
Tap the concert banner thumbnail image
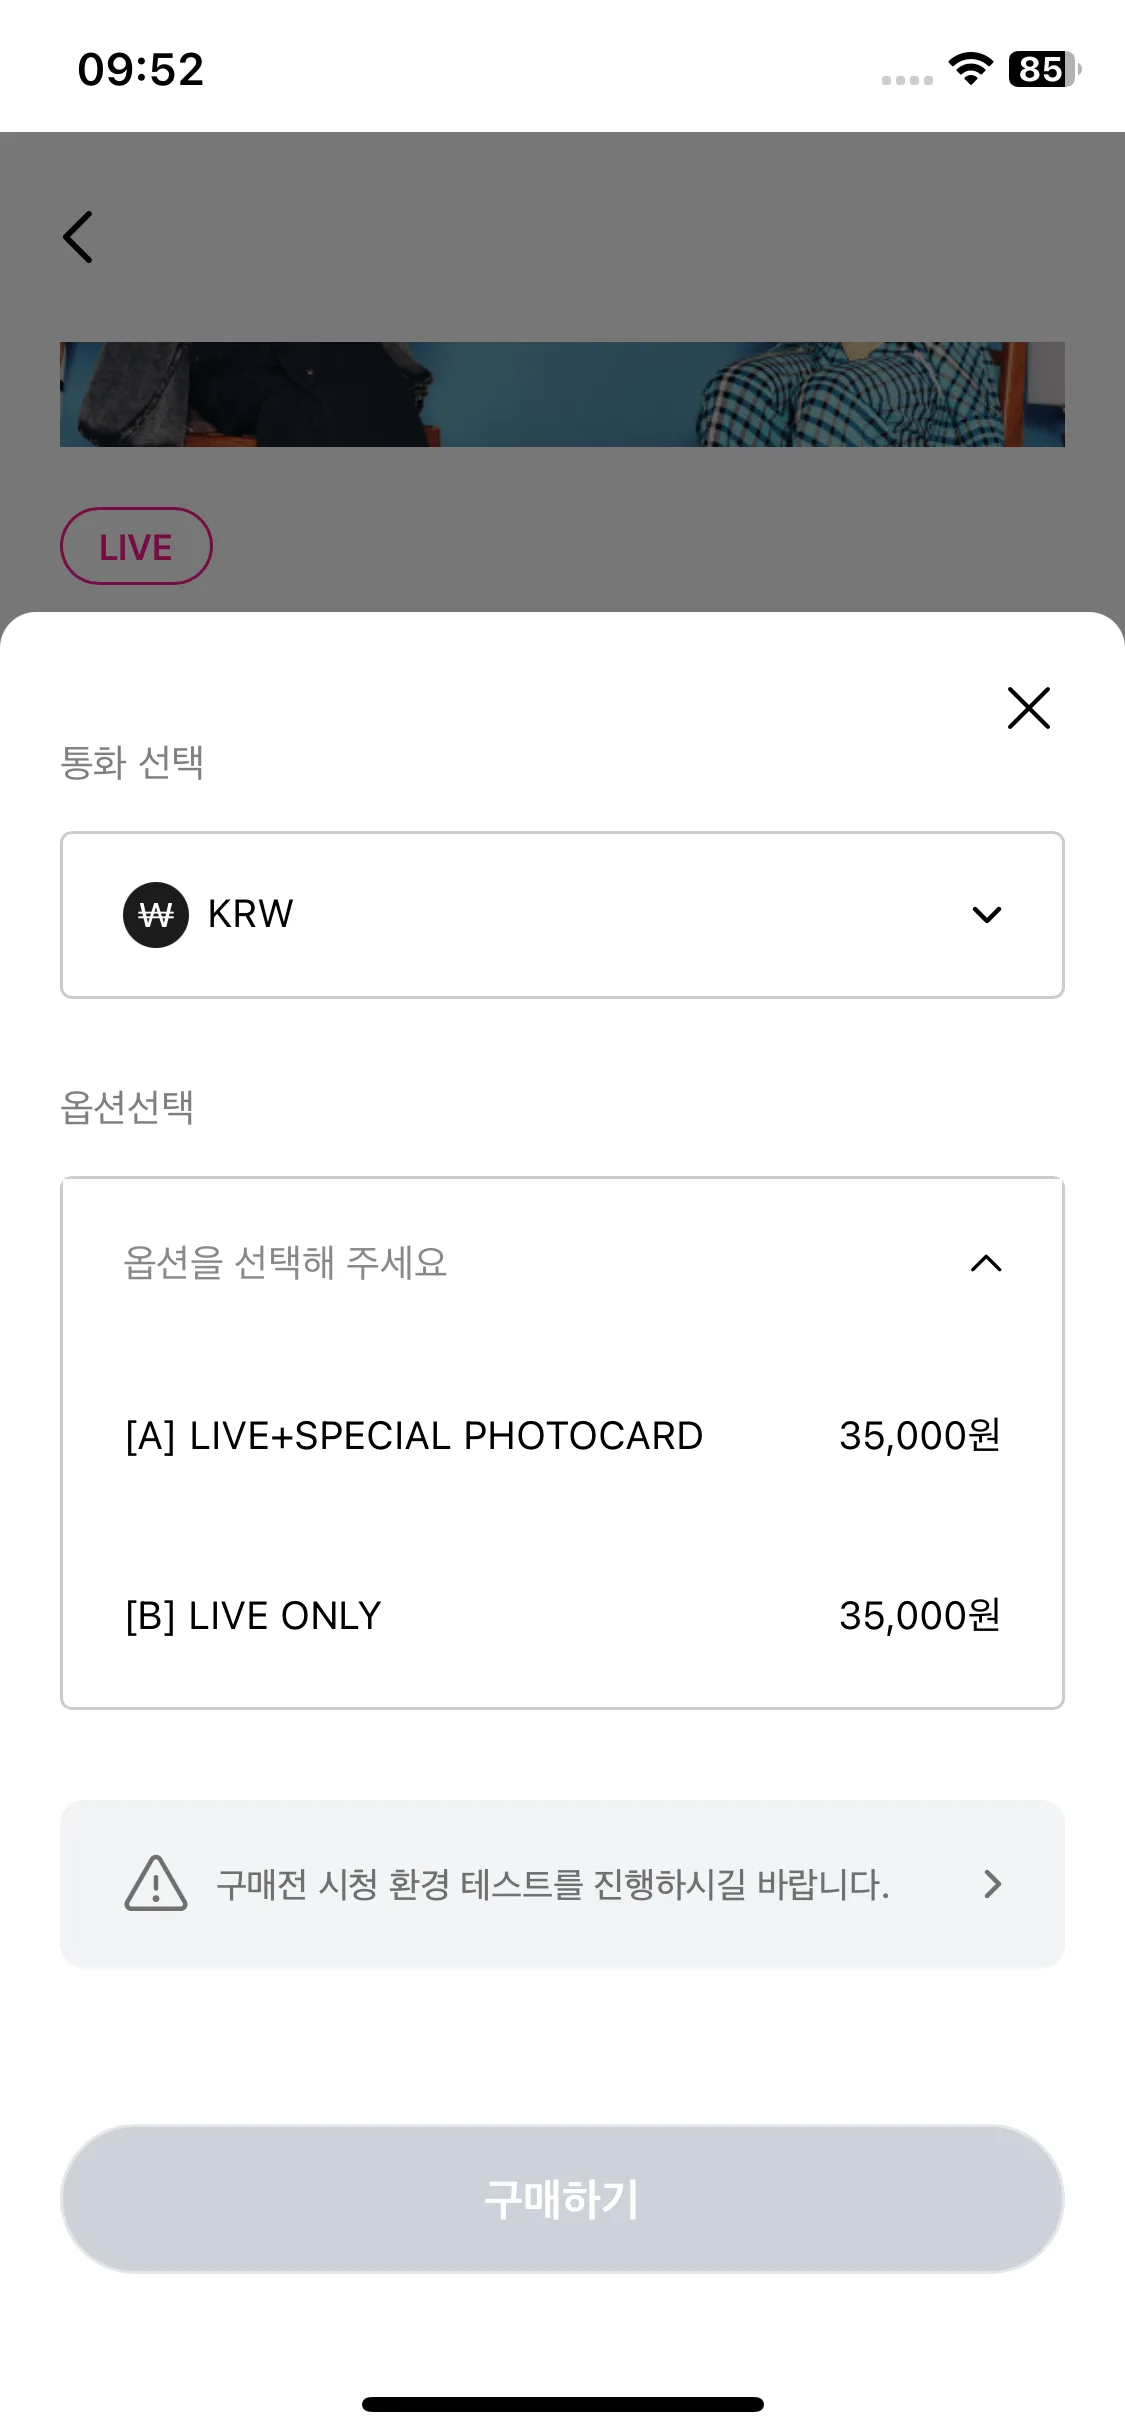point(562,394)
